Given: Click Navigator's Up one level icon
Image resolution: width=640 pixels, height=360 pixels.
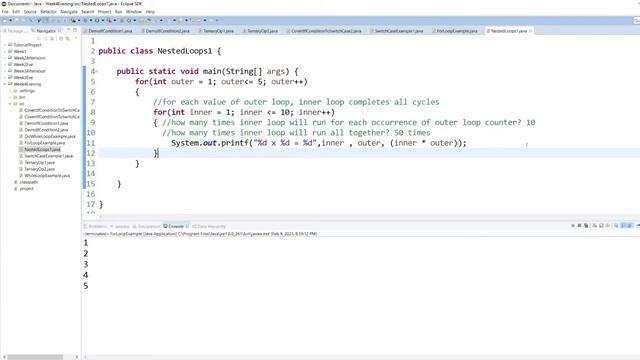Looking at the screenshot, I should [52, 38].
